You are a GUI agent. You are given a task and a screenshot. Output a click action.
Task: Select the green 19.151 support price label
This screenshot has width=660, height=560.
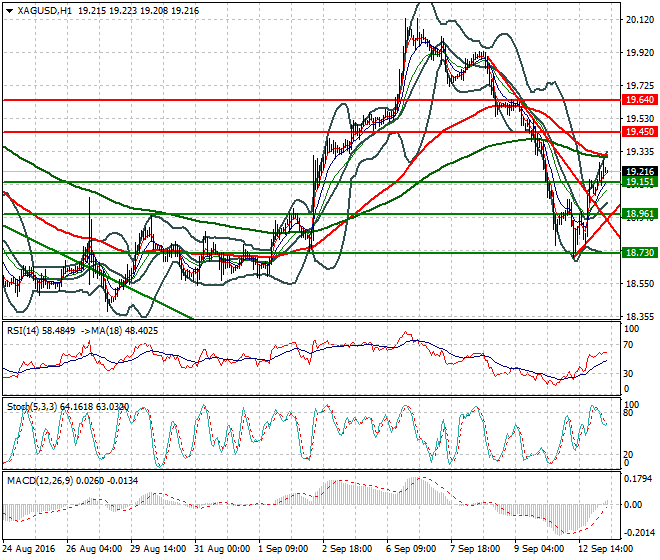pyautogui.click(x=640, y=182)
